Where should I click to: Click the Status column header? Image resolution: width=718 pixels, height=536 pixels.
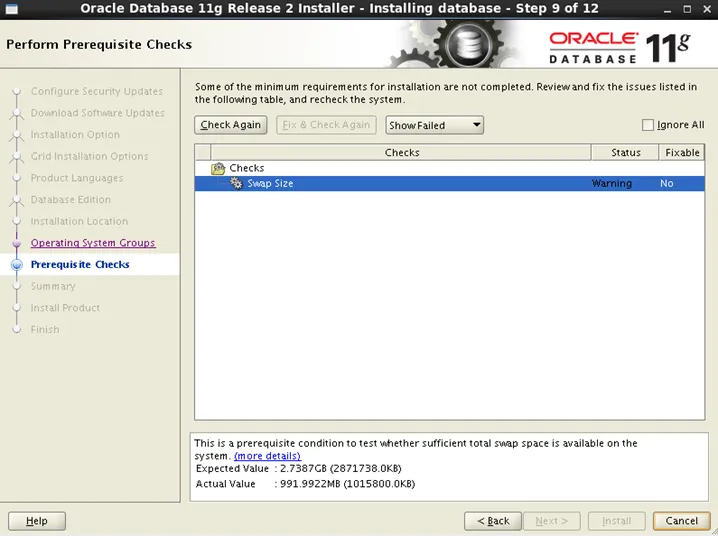pos(626,152)
